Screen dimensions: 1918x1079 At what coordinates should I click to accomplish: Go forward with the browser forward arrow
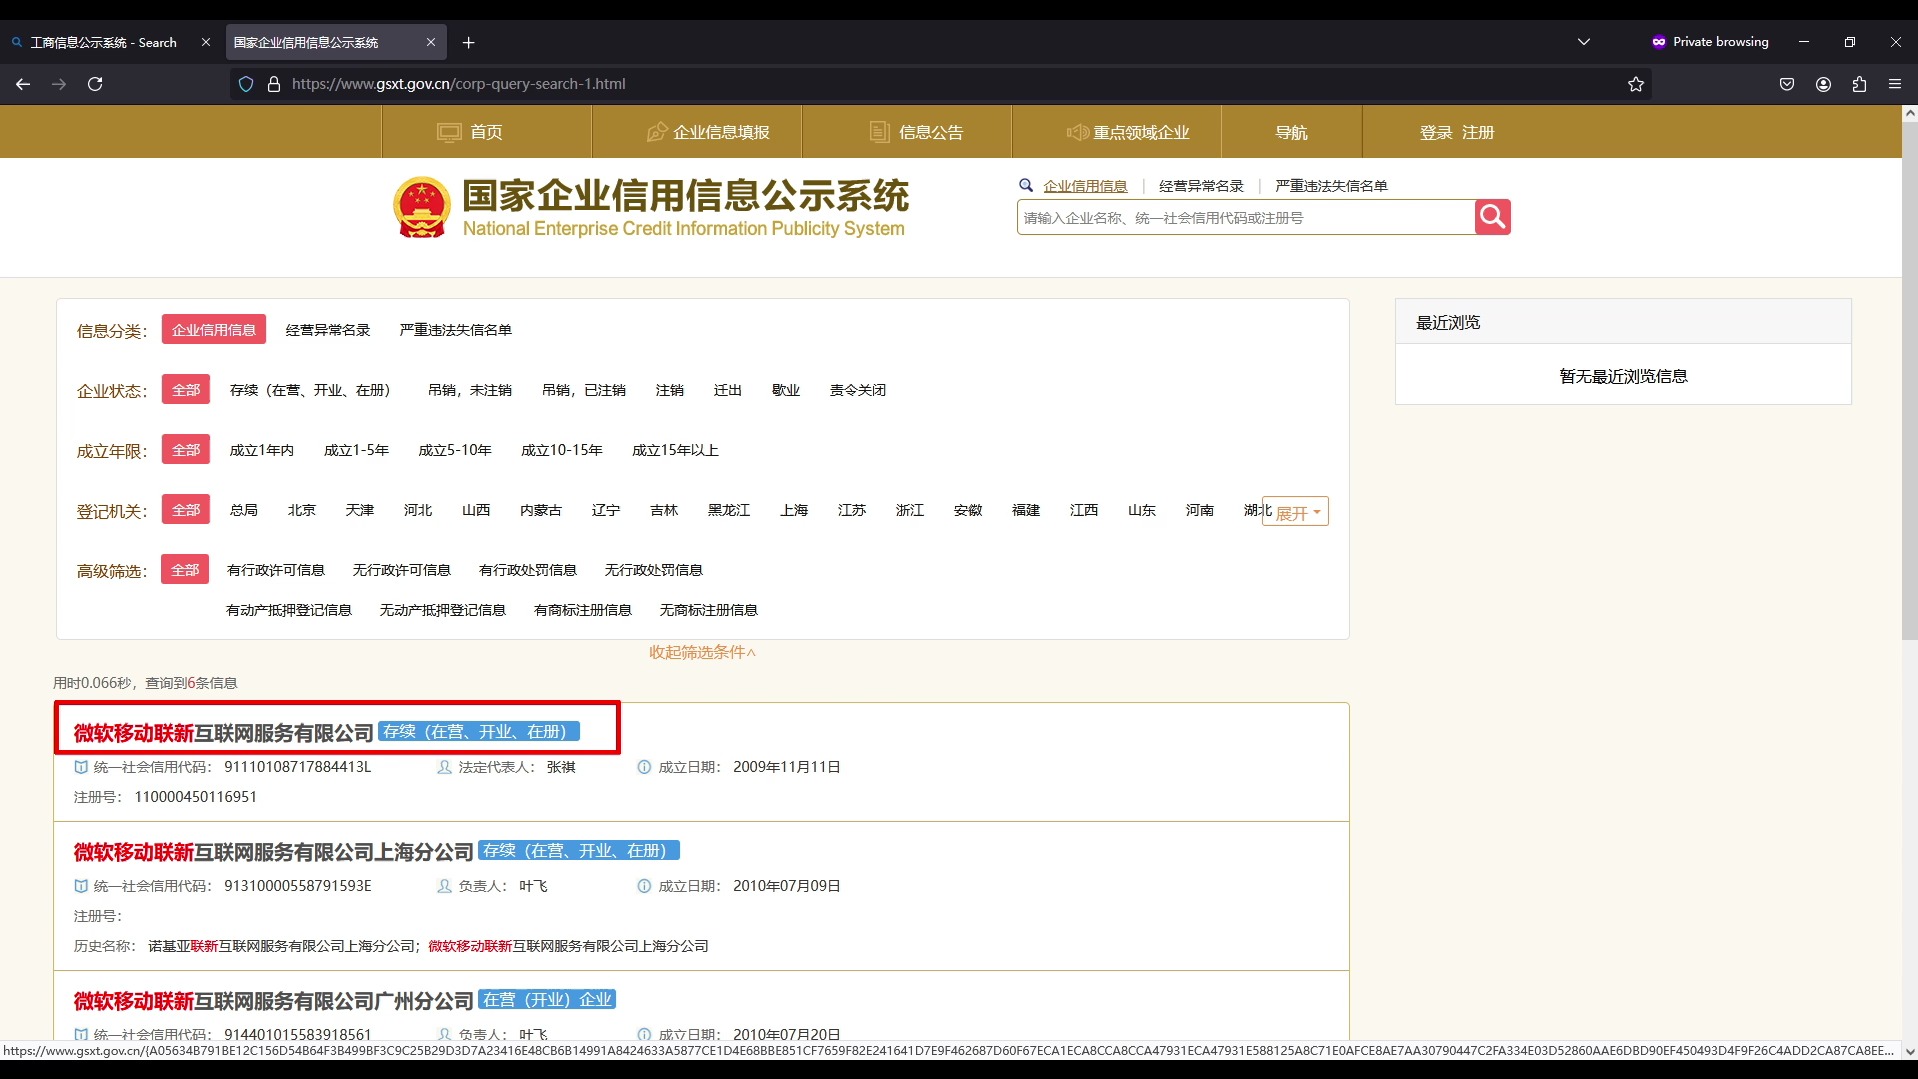point(59,84)
